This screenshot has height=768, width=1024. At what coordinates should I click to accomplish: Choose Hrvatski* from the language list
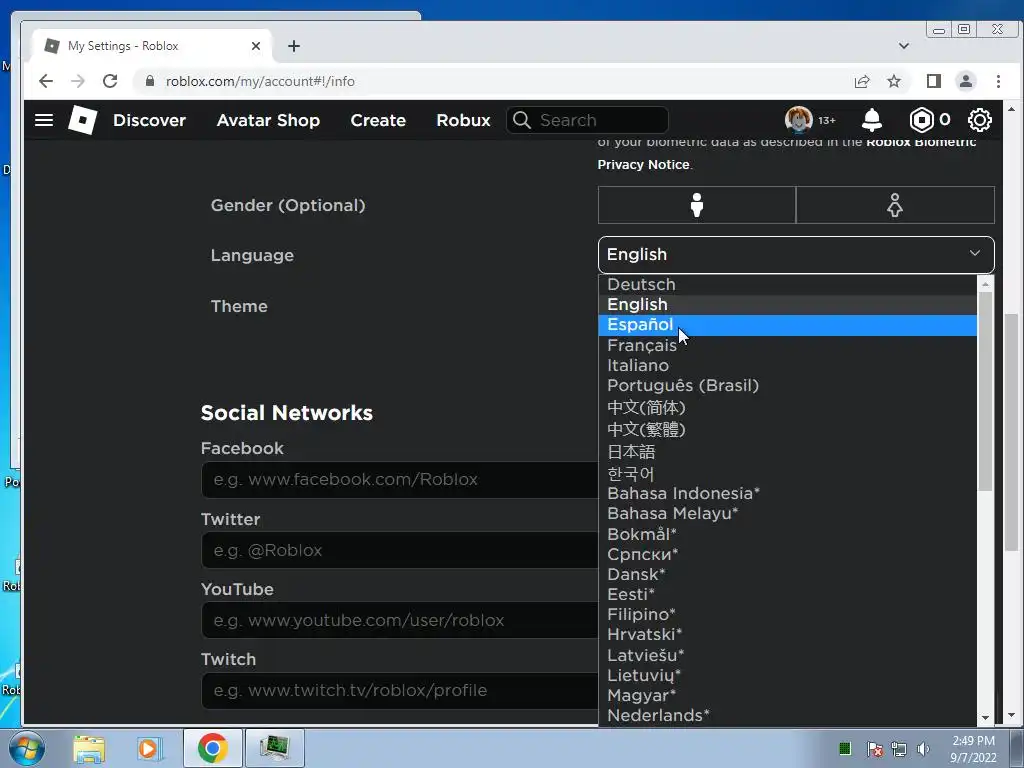click(x=788, y=635)
